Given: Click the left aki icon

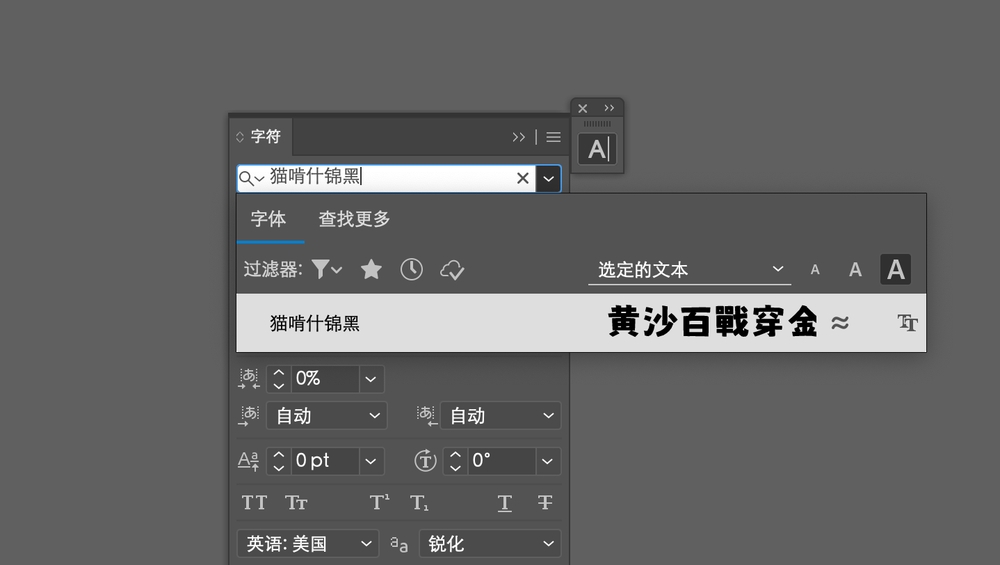Looking at the screenshot, I should coord(249,416).
